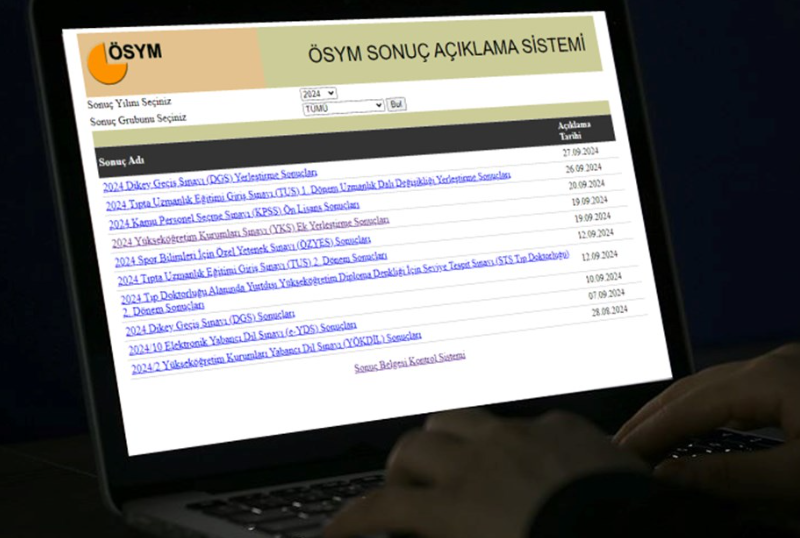This screenshot has height=538, width=800.
Task: Click the date 26.09.2024
Action: coord(583,168)
